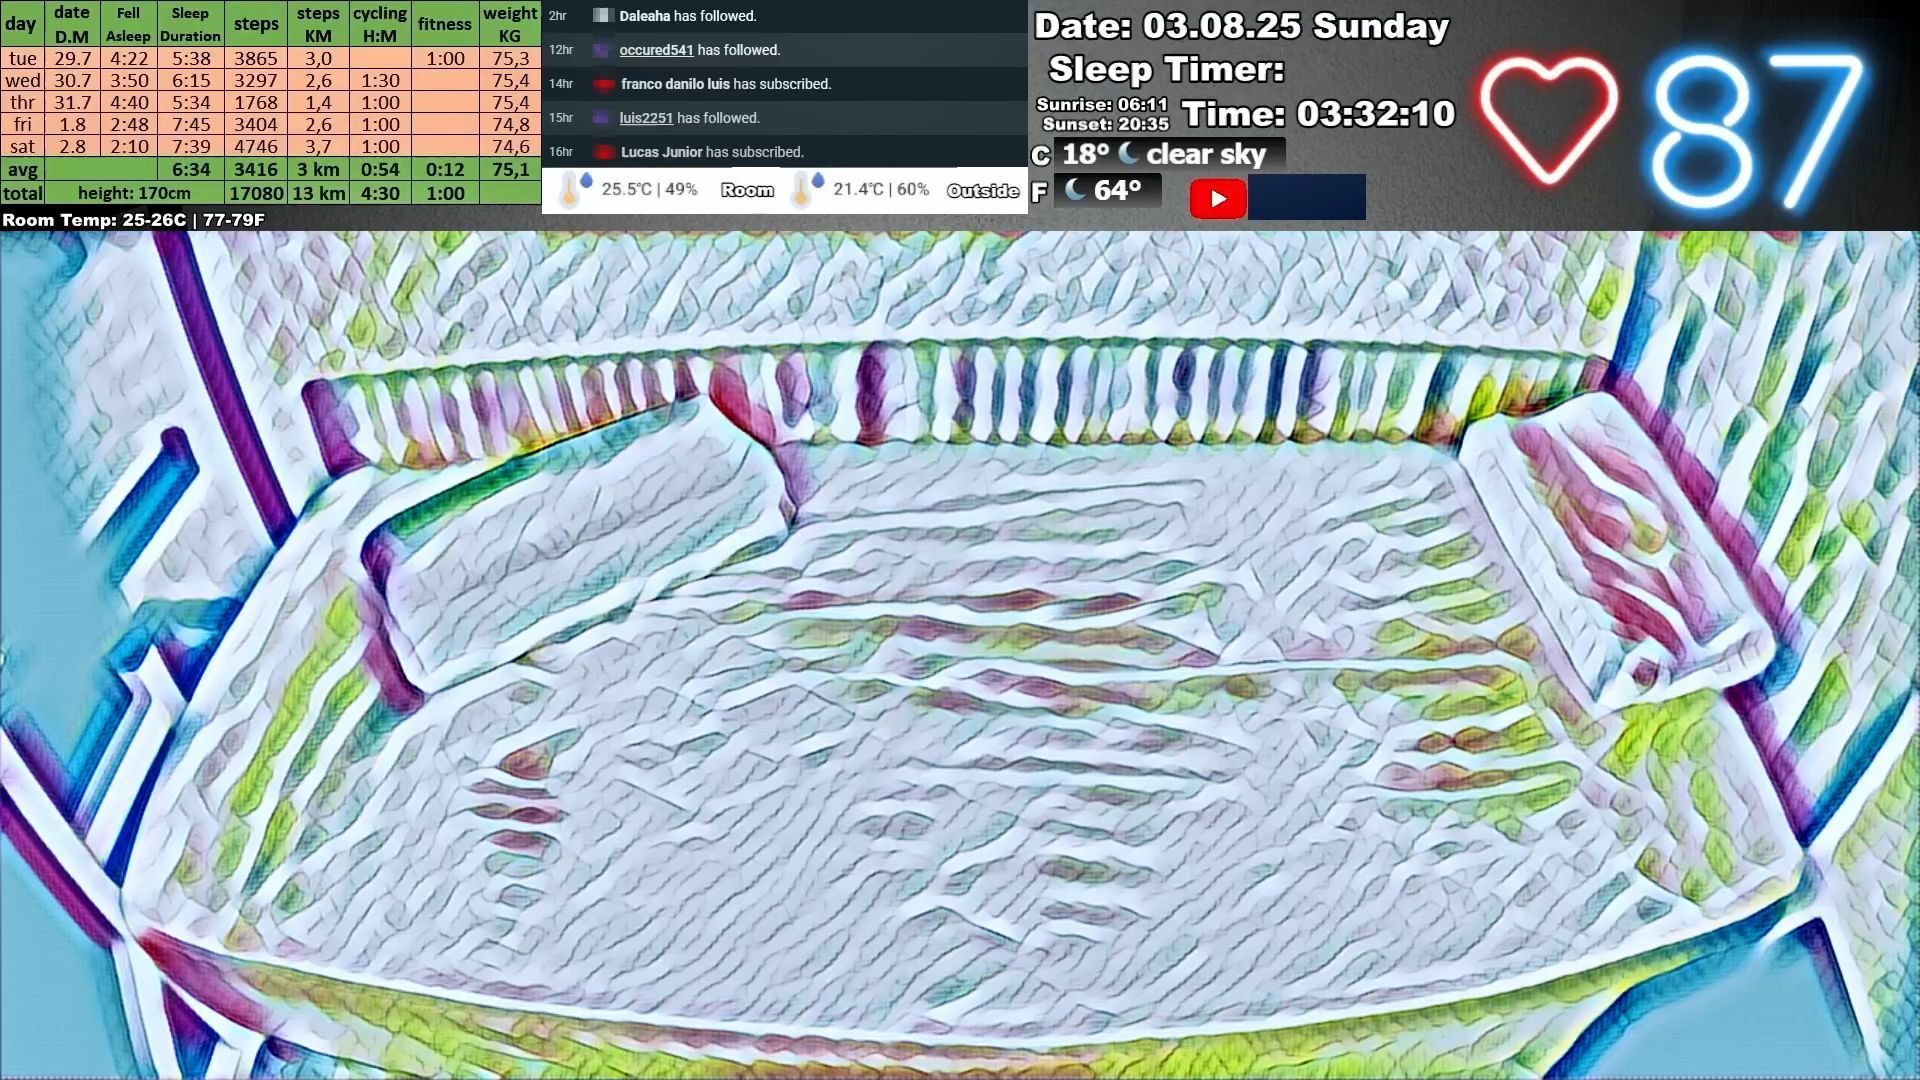Click the Time: 03:32:10 clock
Image resolution: width=1920 pixels, height=1080 pixels.
pyautogui.click(x=1318, y=113)
